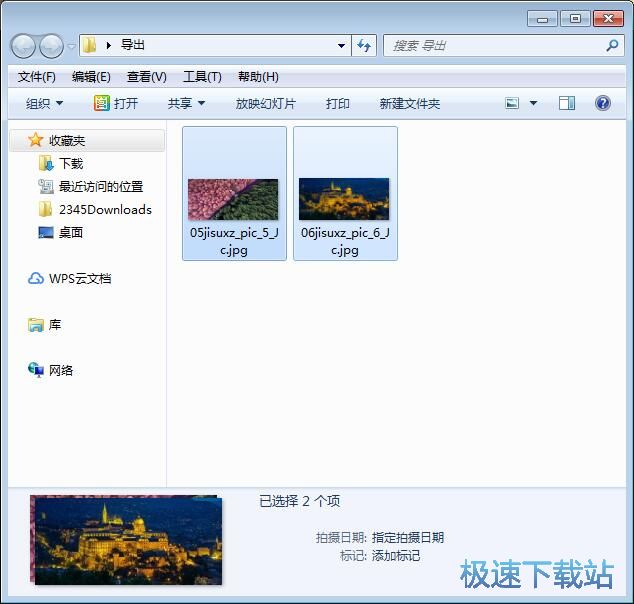Click the folder icon in address bar
The height and width of the screenshot is (604, 634).
[x=89, y=45]
